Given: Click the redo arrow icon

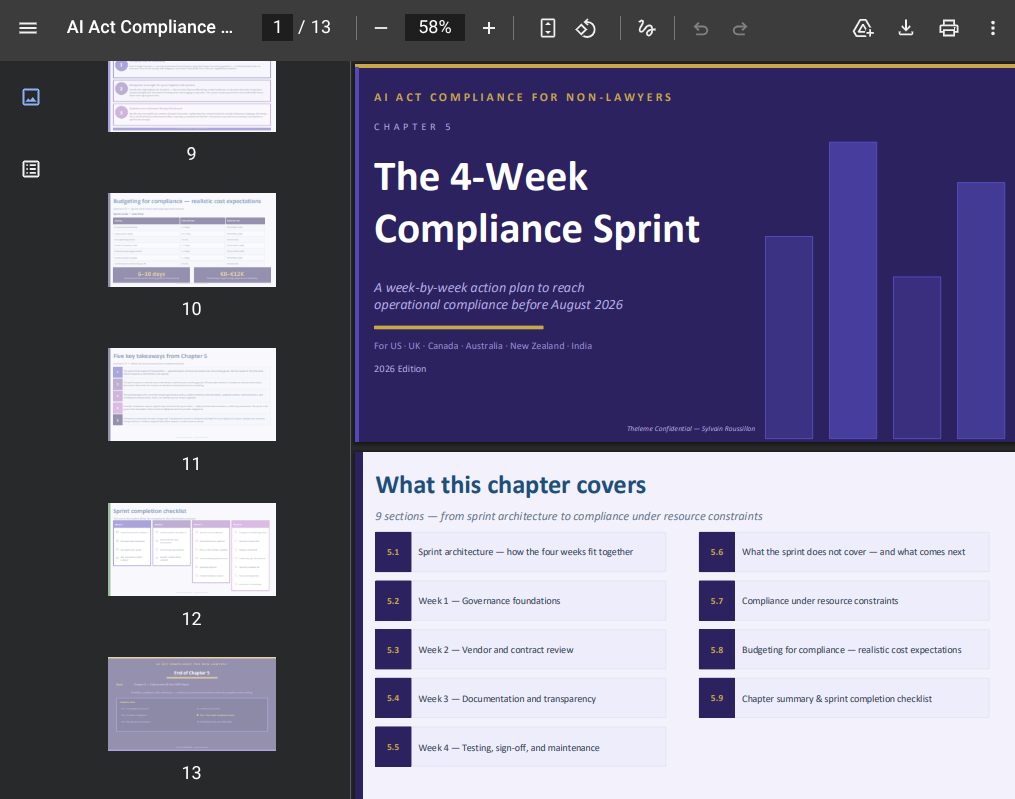Looking at the screenshot, I should point(739,28).
